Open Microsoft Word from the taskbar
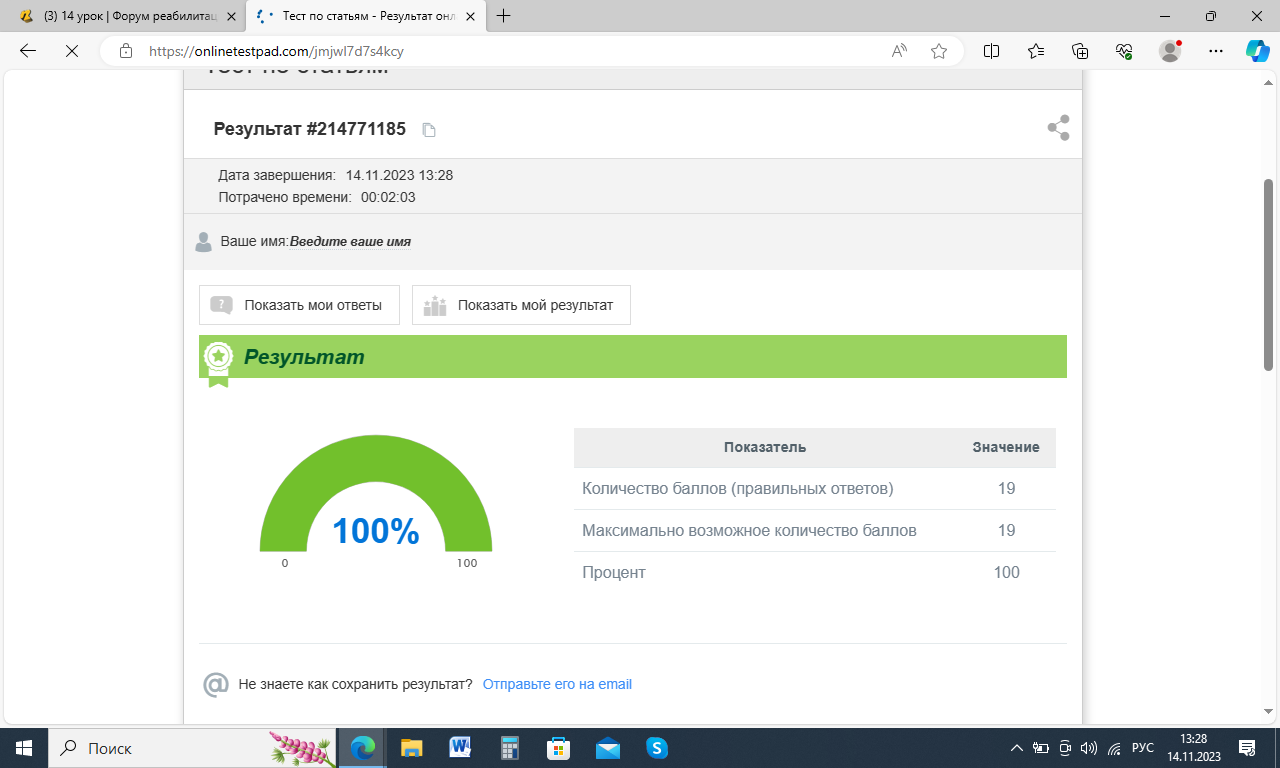This screenshot has height=768, width=1280. (x=461, y=748)
